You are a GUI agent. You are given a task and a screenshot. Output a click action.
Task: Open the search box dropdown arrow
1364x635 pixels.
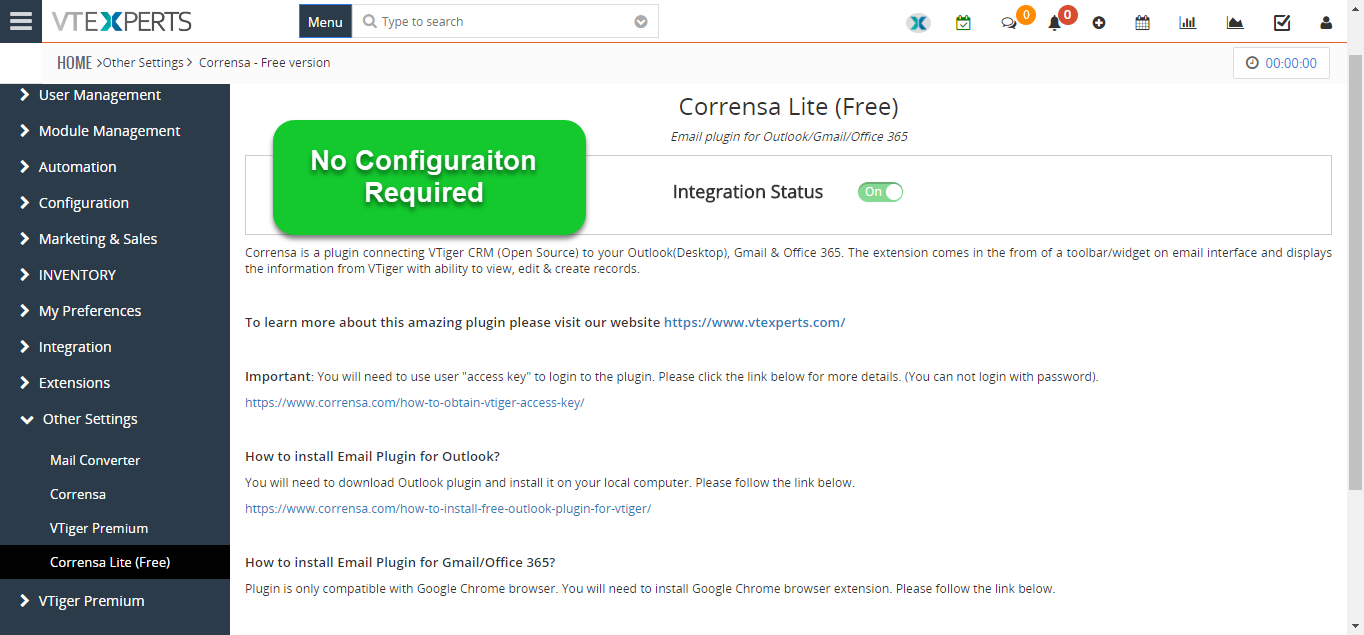tap(641, 22)
